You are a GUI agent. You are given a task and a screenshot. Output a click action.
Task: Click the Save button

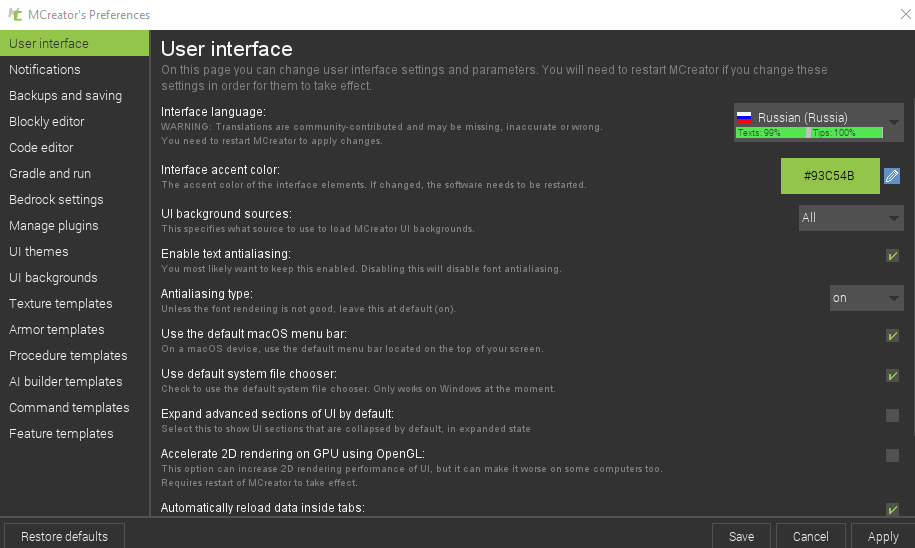741,536
